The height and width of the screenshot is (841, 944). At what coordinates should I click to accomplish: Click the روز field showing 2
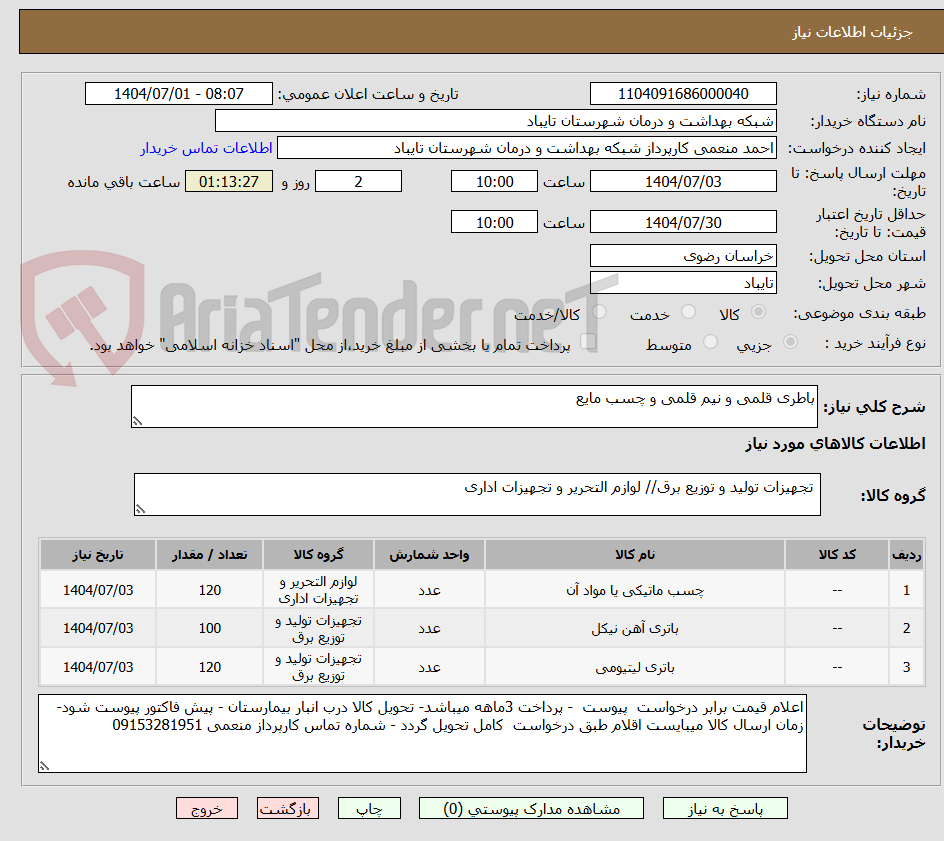tap(359, 182)
